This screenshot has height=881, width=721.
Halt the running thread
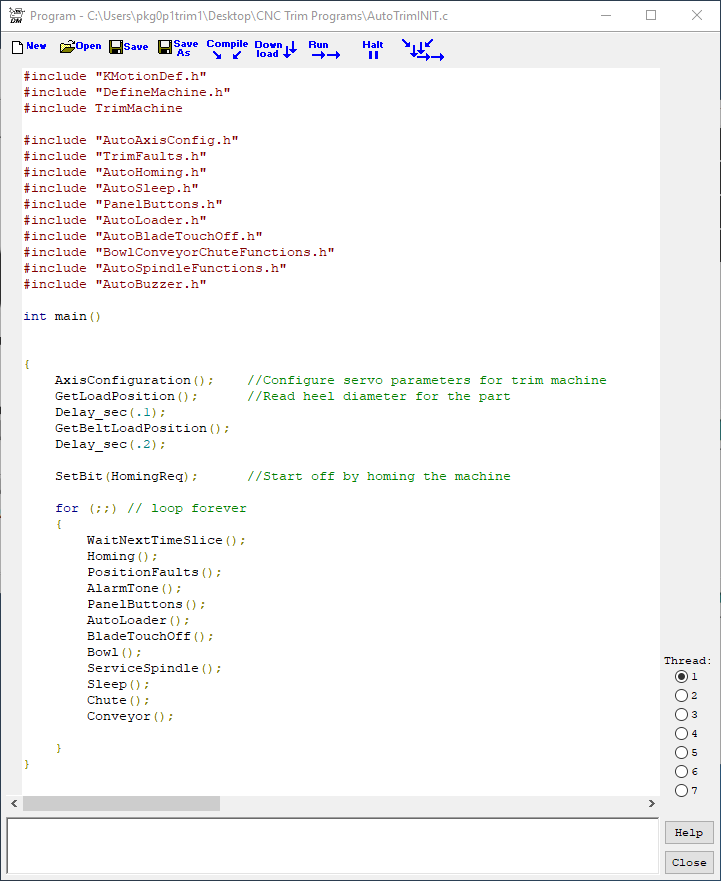pyautogui.click(x=373, y=49)
